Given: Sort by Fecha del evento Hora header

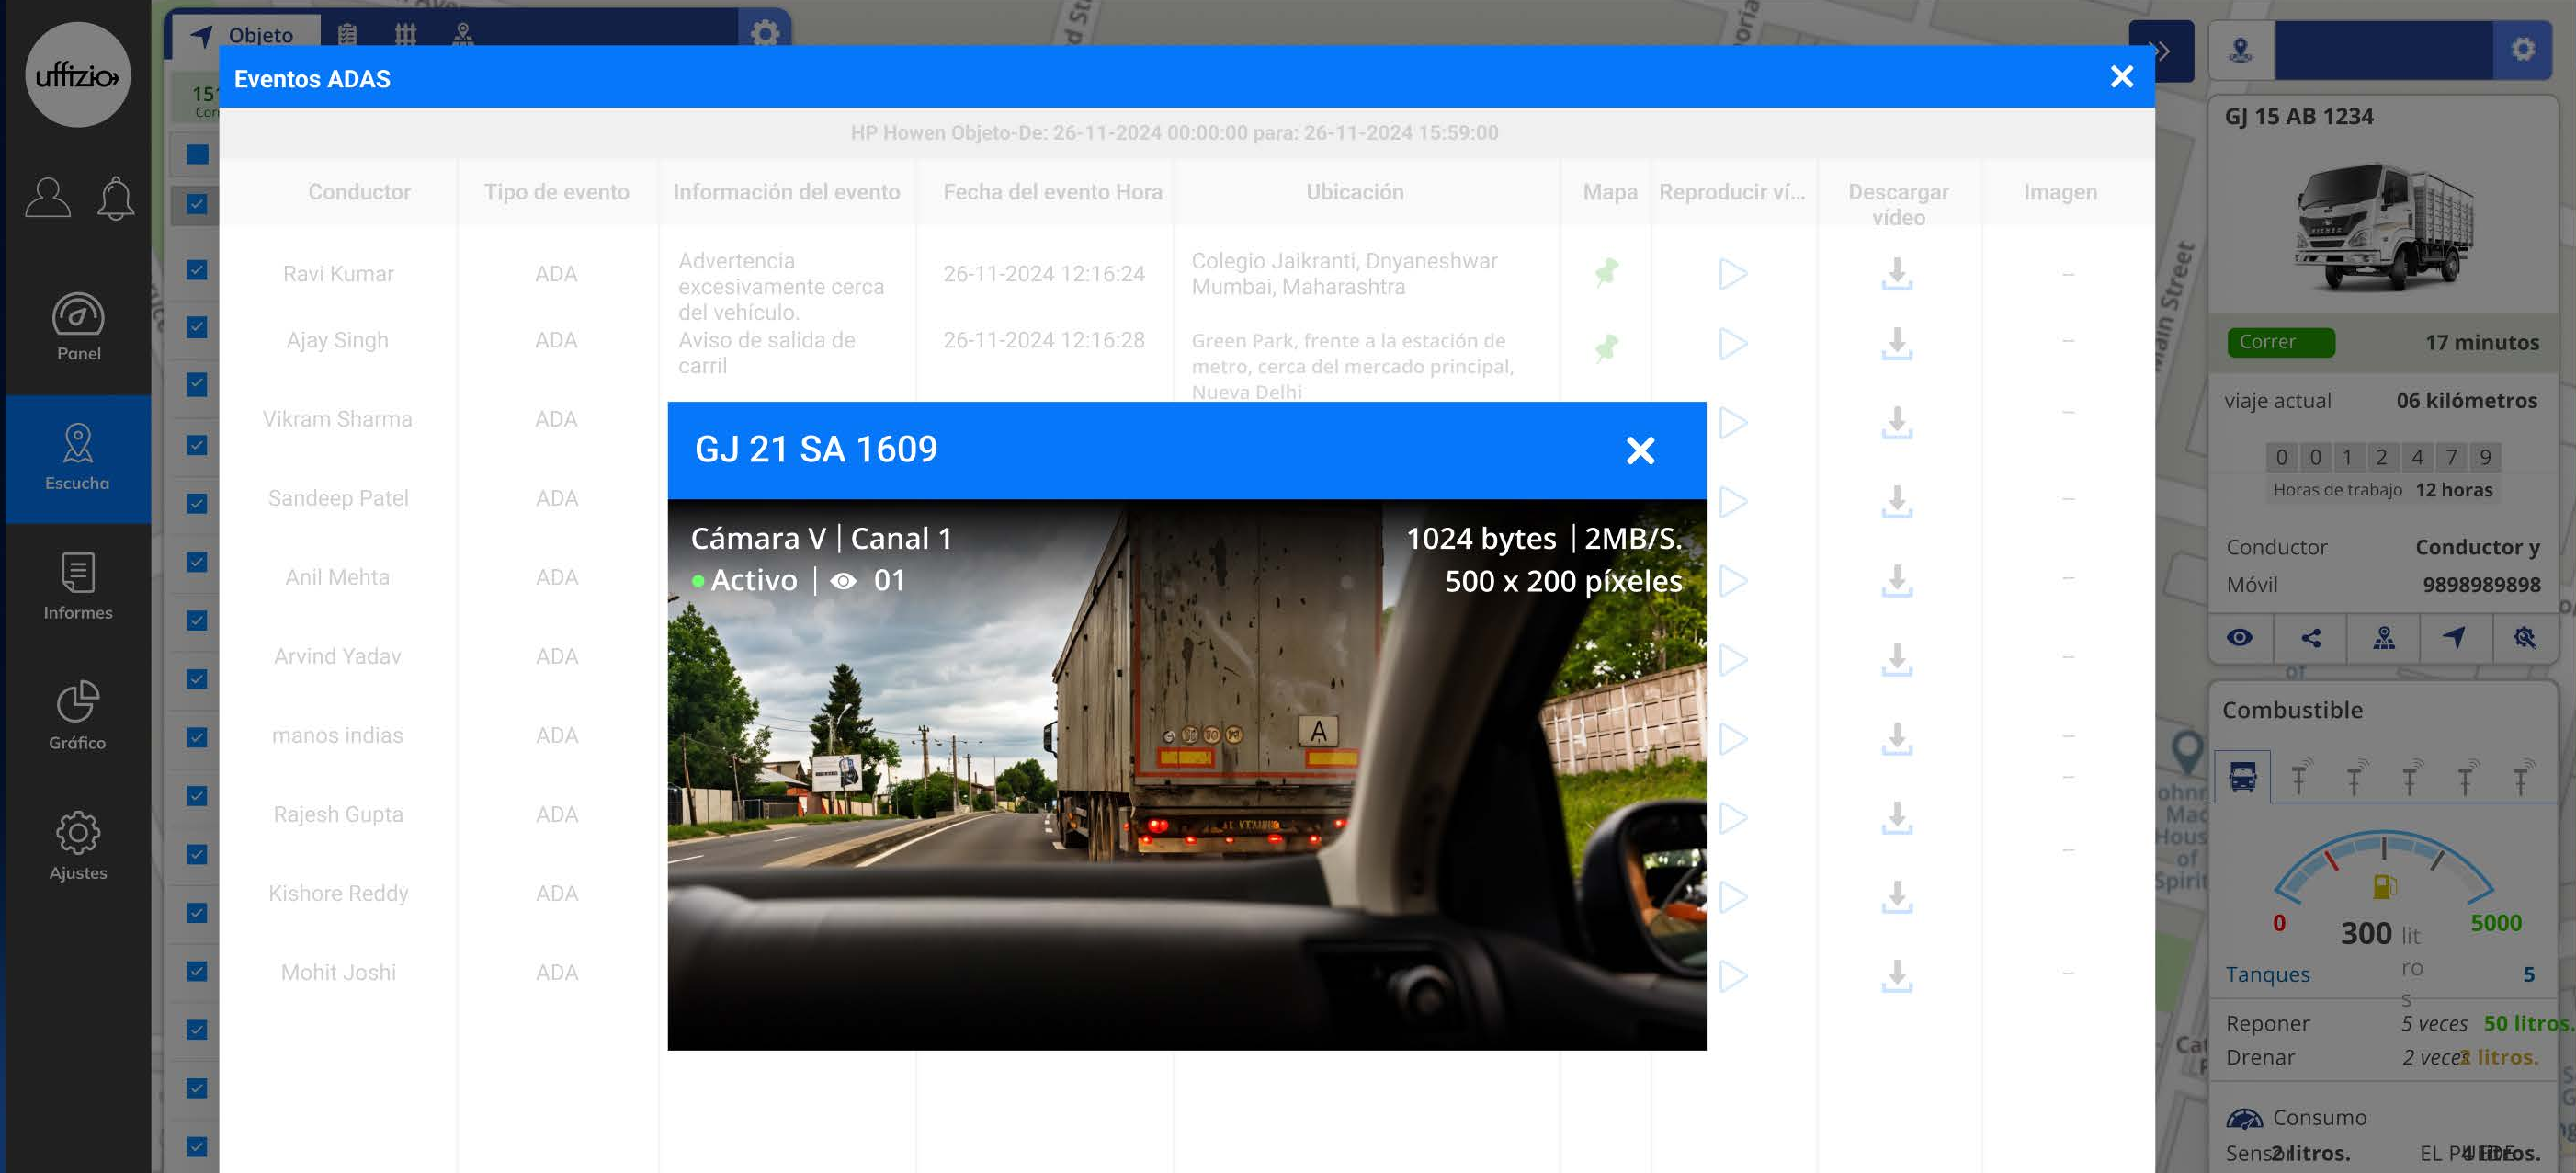Looking at the screenshot, I should pyautogui.click(x=1053, y=192).
